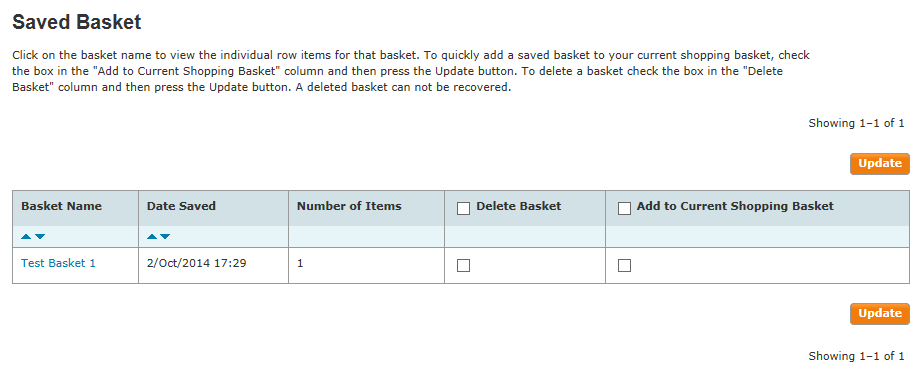Check the Add to Current Shopping Basket header checkbox
Screen dimensions: 920x387
624,209
